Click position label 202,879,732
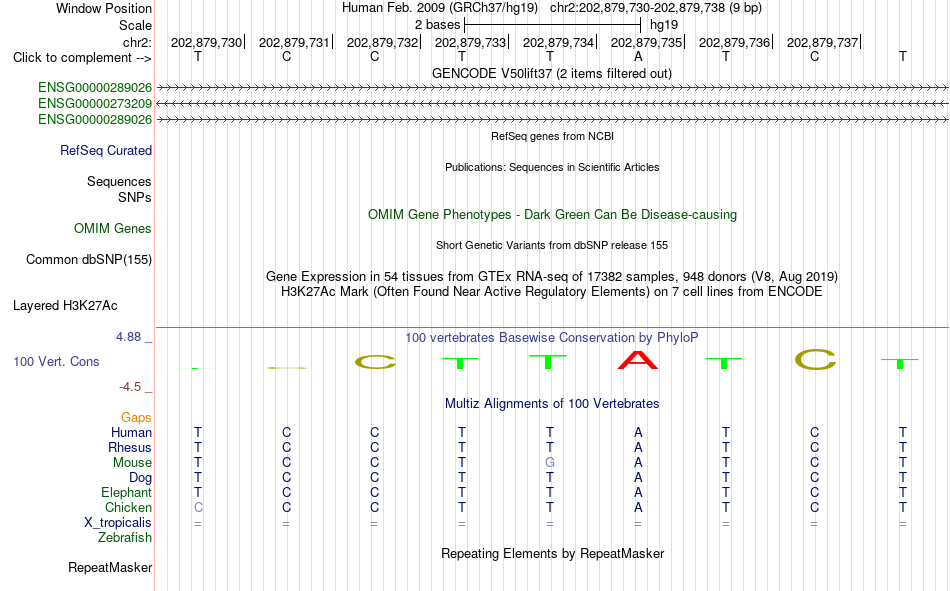Viewport: 950px width, 591px height. click(x=382, y=42)
